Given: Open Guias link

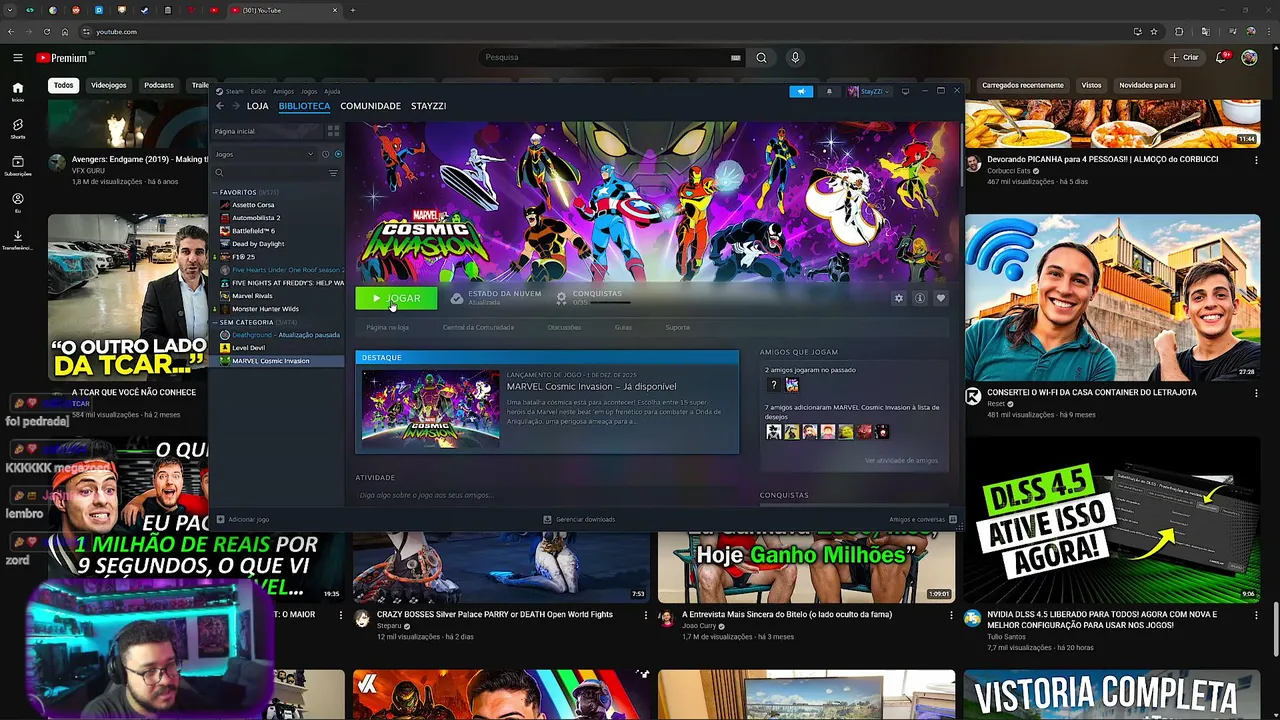Looking at the screenshot, I should pyautogui.click(x=623, y=327).
